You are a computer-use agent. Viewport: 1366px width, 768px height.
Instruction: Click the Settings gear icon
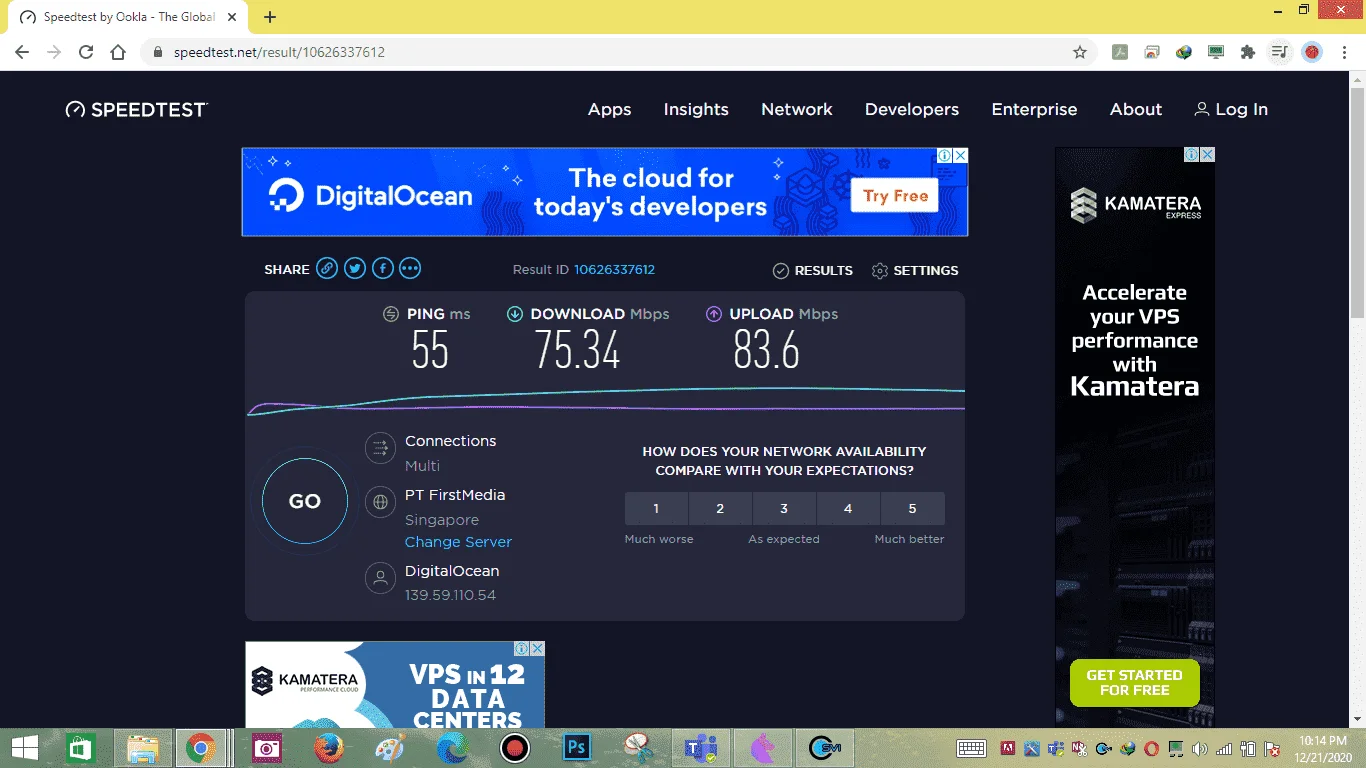click(880, 271)
